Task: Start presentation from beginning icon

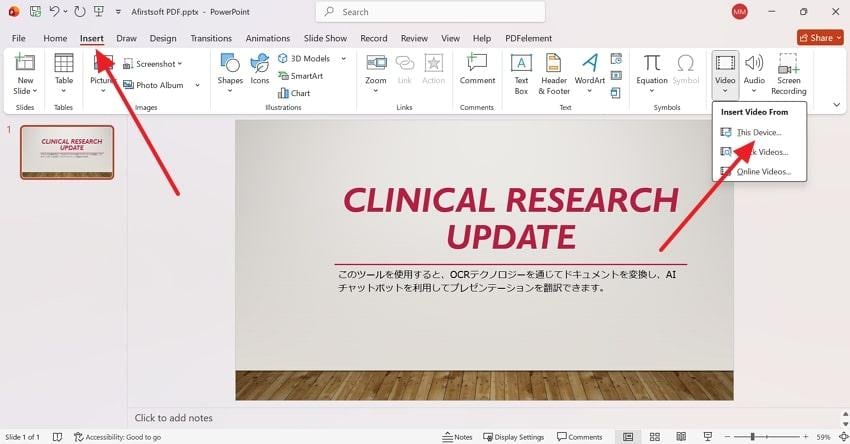Action: pos(99,11)
